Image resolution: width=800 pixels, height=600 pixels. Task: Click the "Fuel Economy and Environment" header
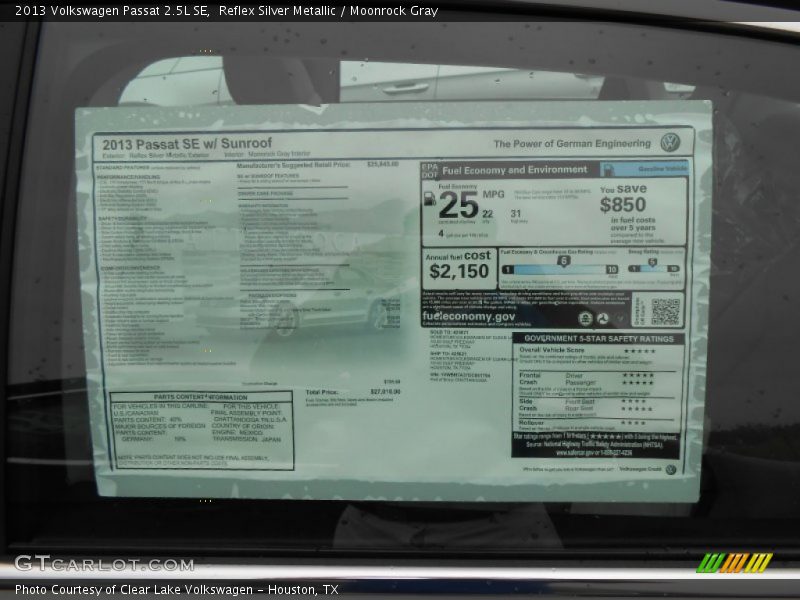click(515, 170)
